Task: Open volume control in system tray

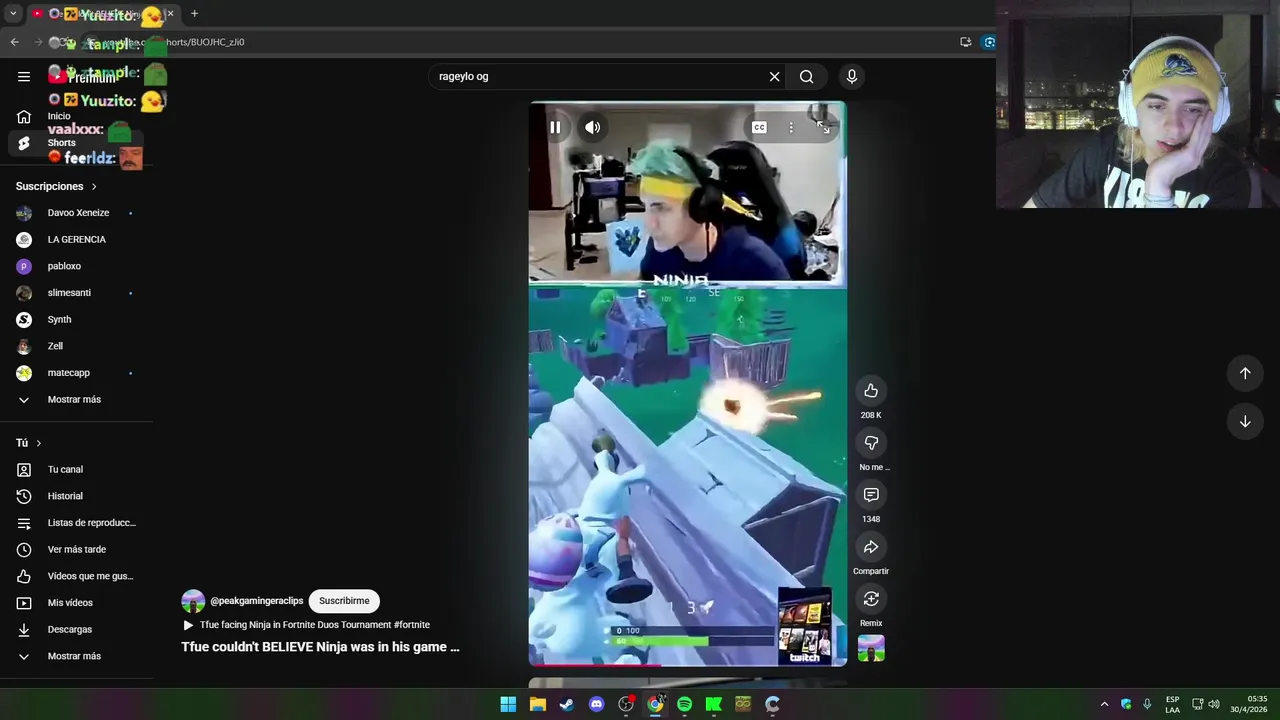Action: pyautogui.click(x=1214, y=704)
